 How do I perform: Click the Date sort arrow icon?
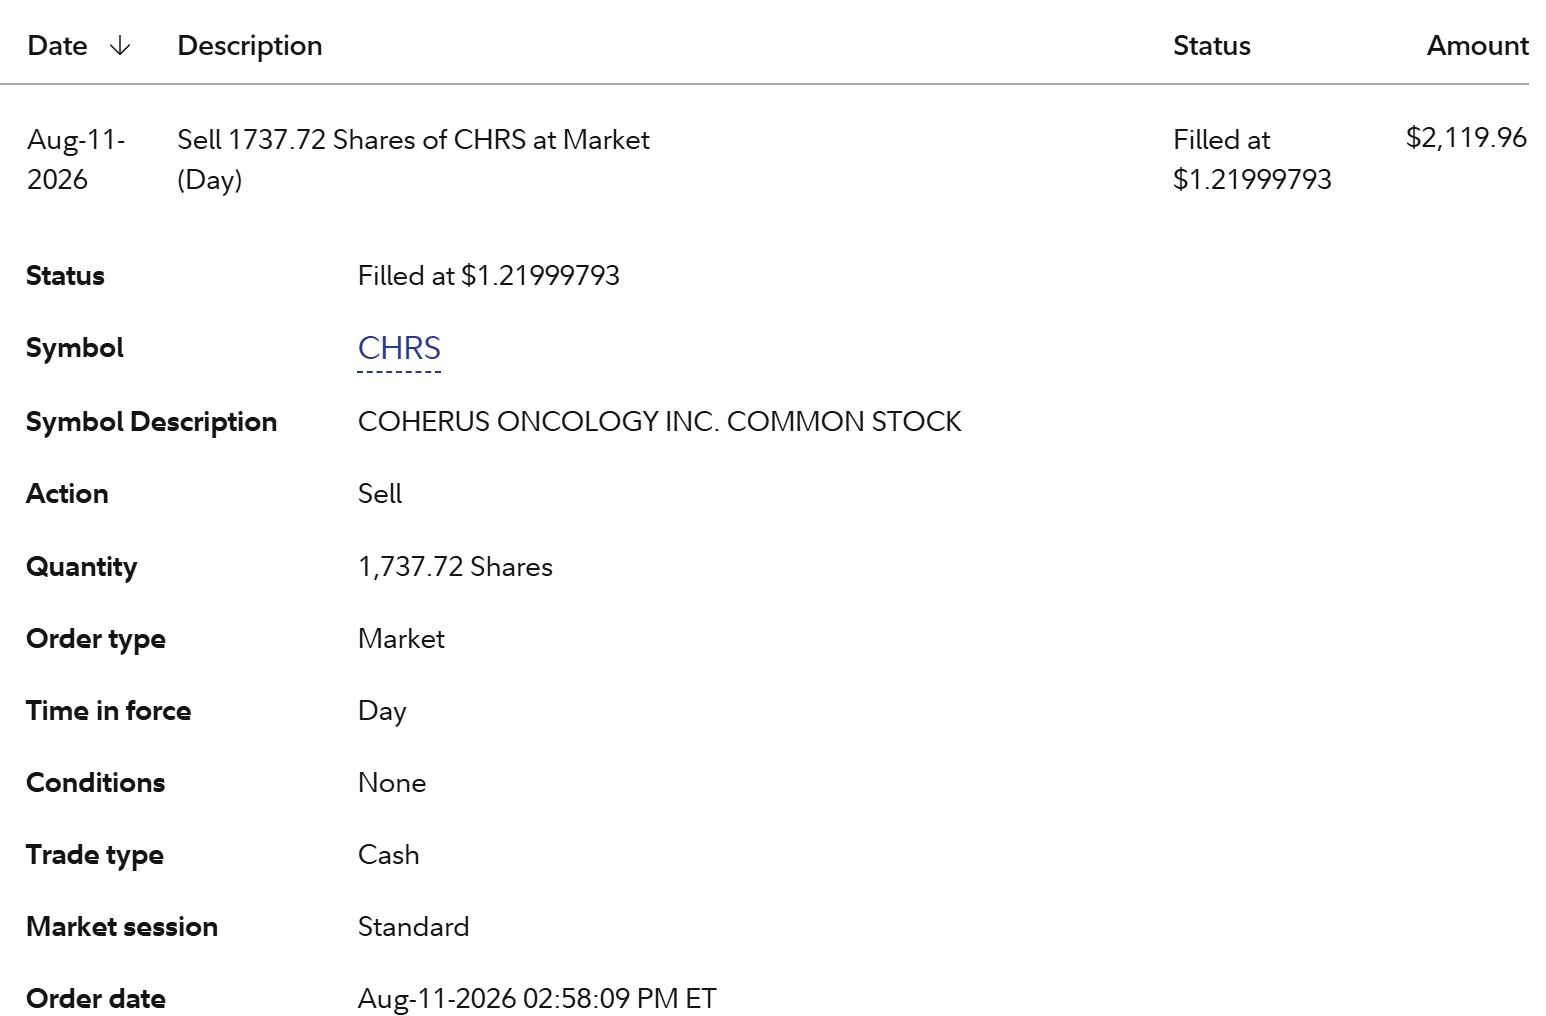click(120, 46)
